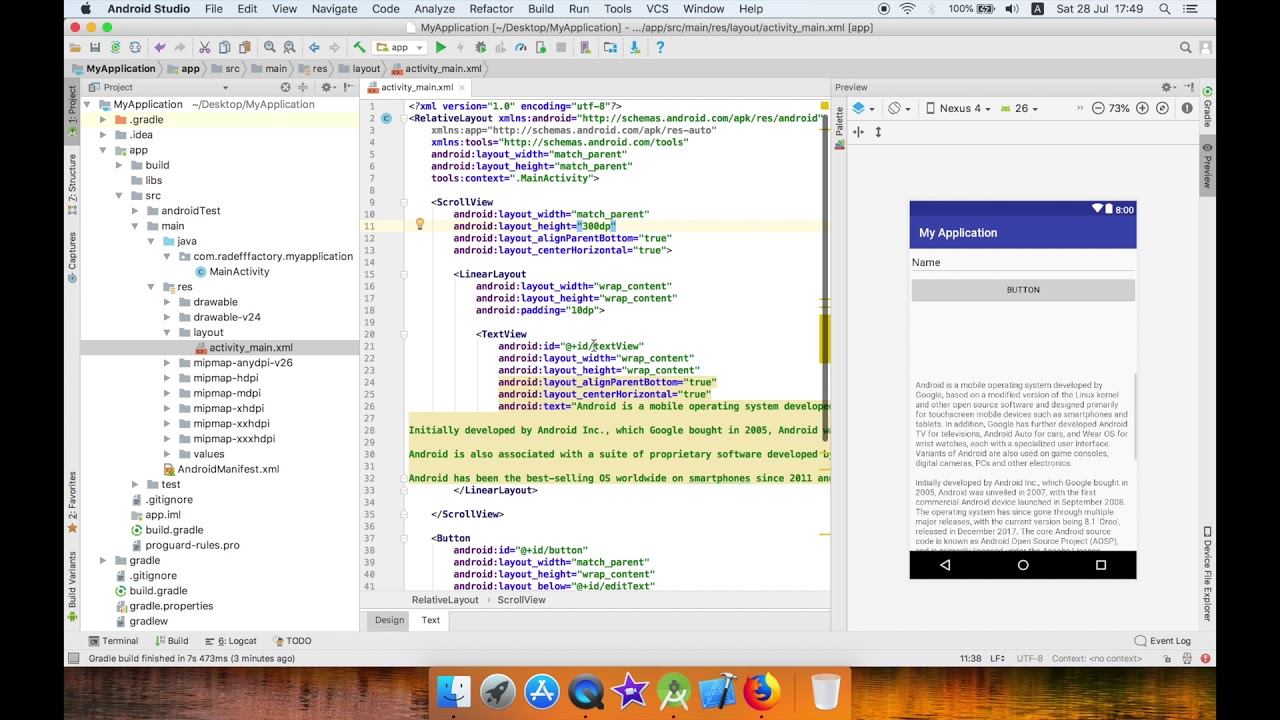
Task: Expand the androidTest folder
Action: click(135, 211)
